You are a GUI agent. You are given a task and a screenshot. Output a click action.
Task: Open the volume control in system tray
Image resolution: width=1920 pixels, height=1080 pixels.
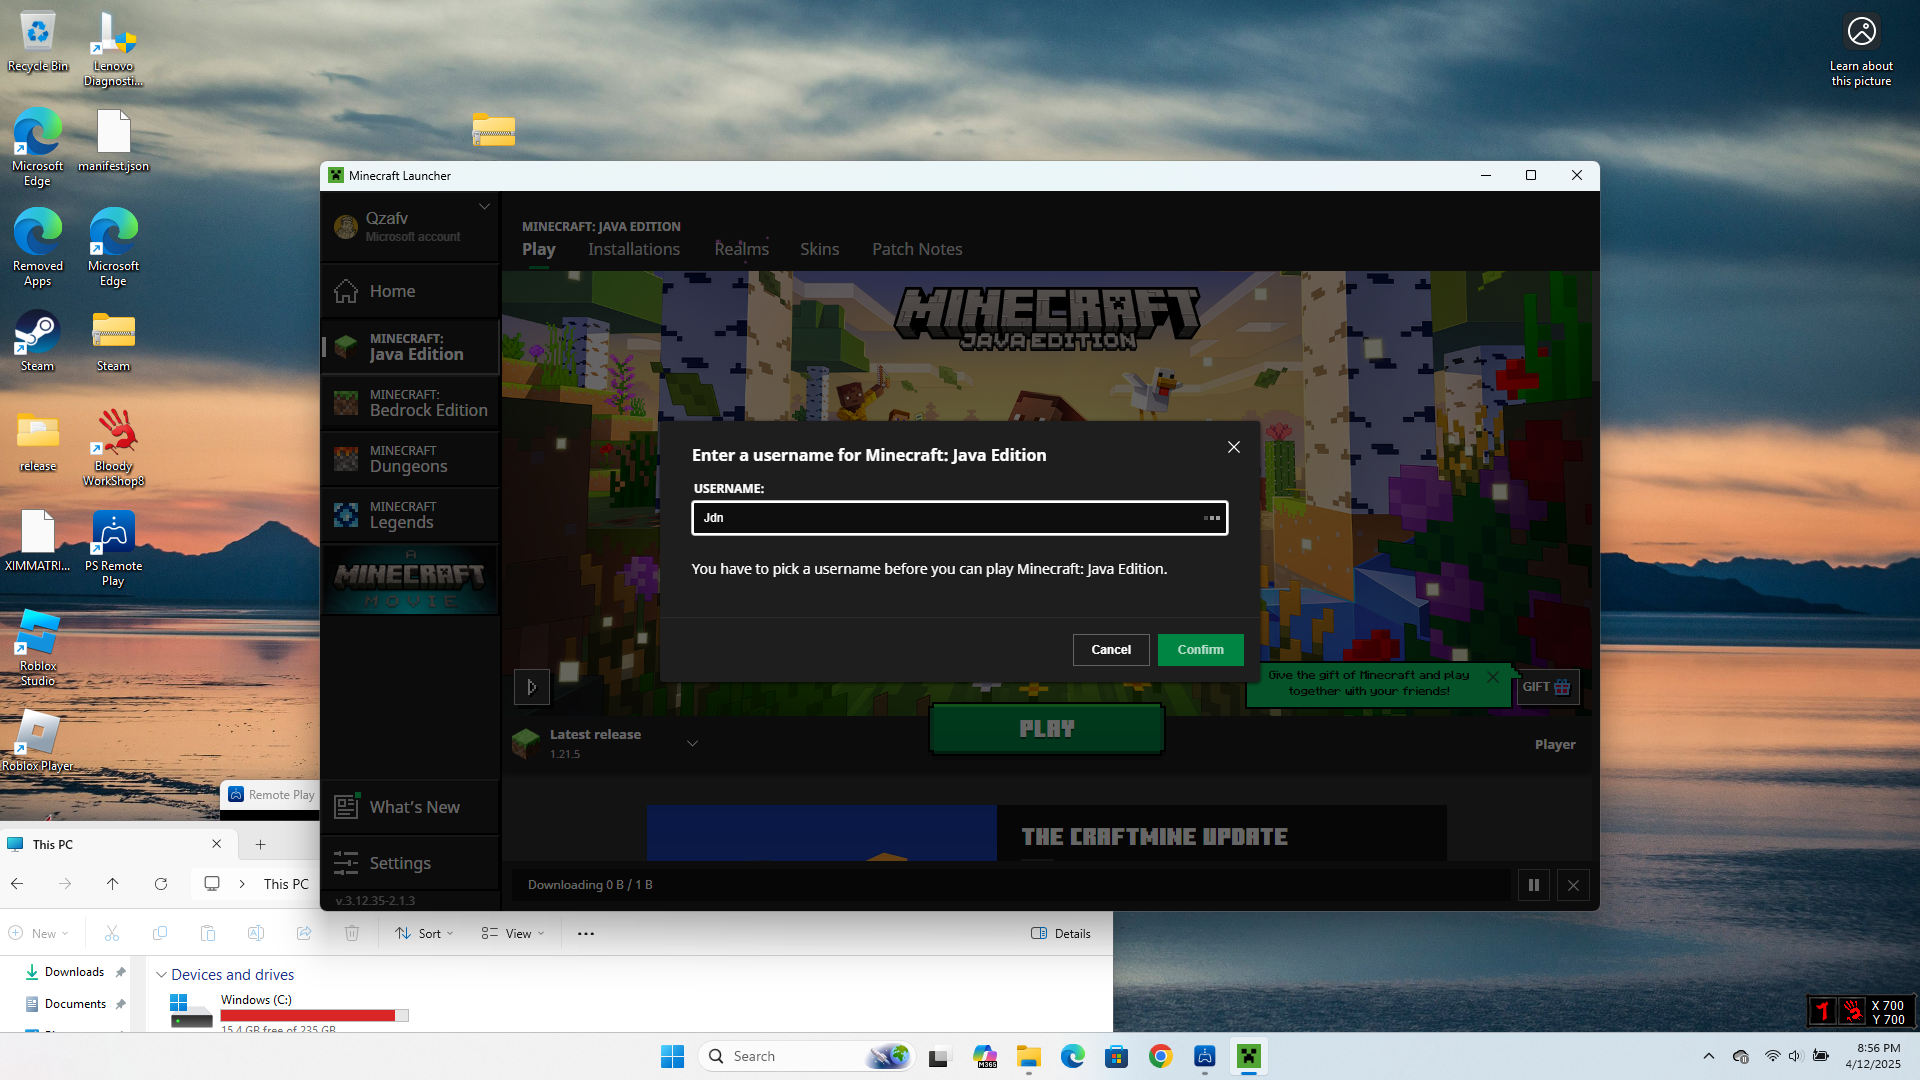1795,1057
